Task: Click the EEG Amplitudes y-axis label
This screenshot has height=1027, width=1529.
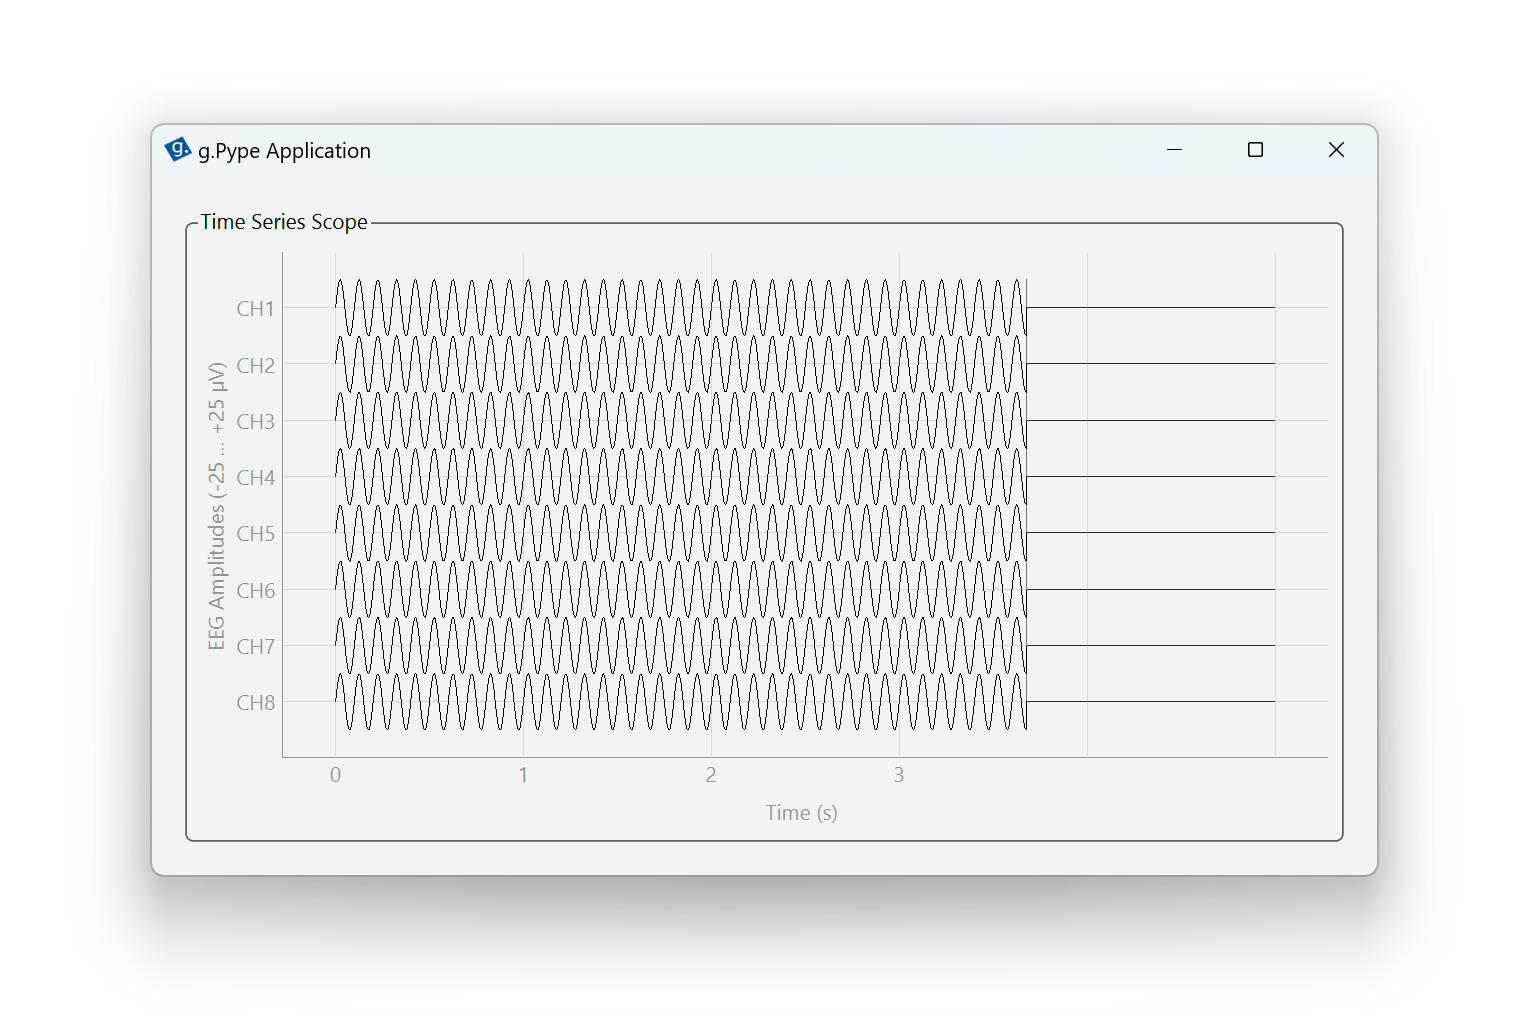Action: click(x=217, y=506)
